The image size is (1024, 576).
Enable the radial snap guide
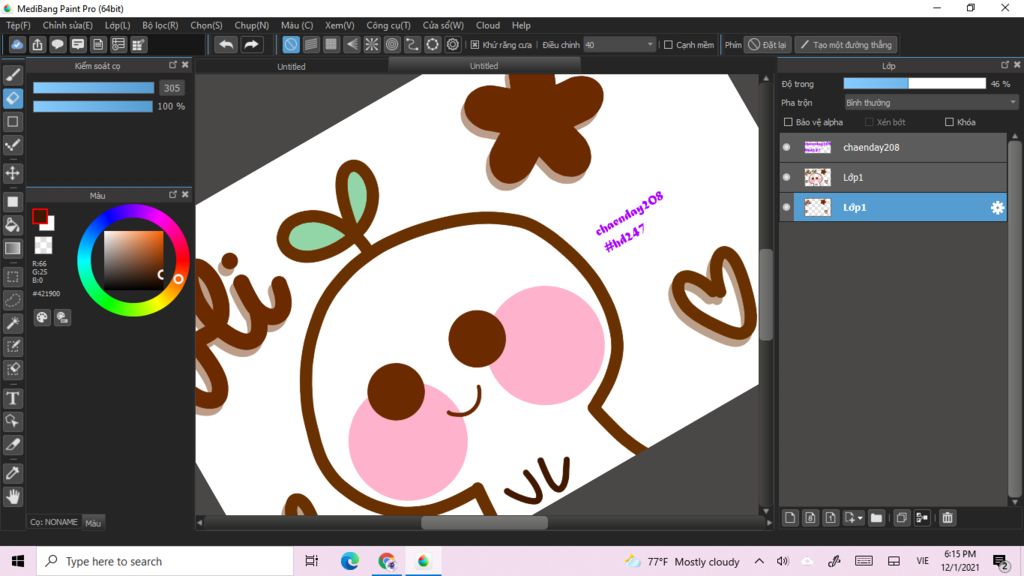[372, 44]
